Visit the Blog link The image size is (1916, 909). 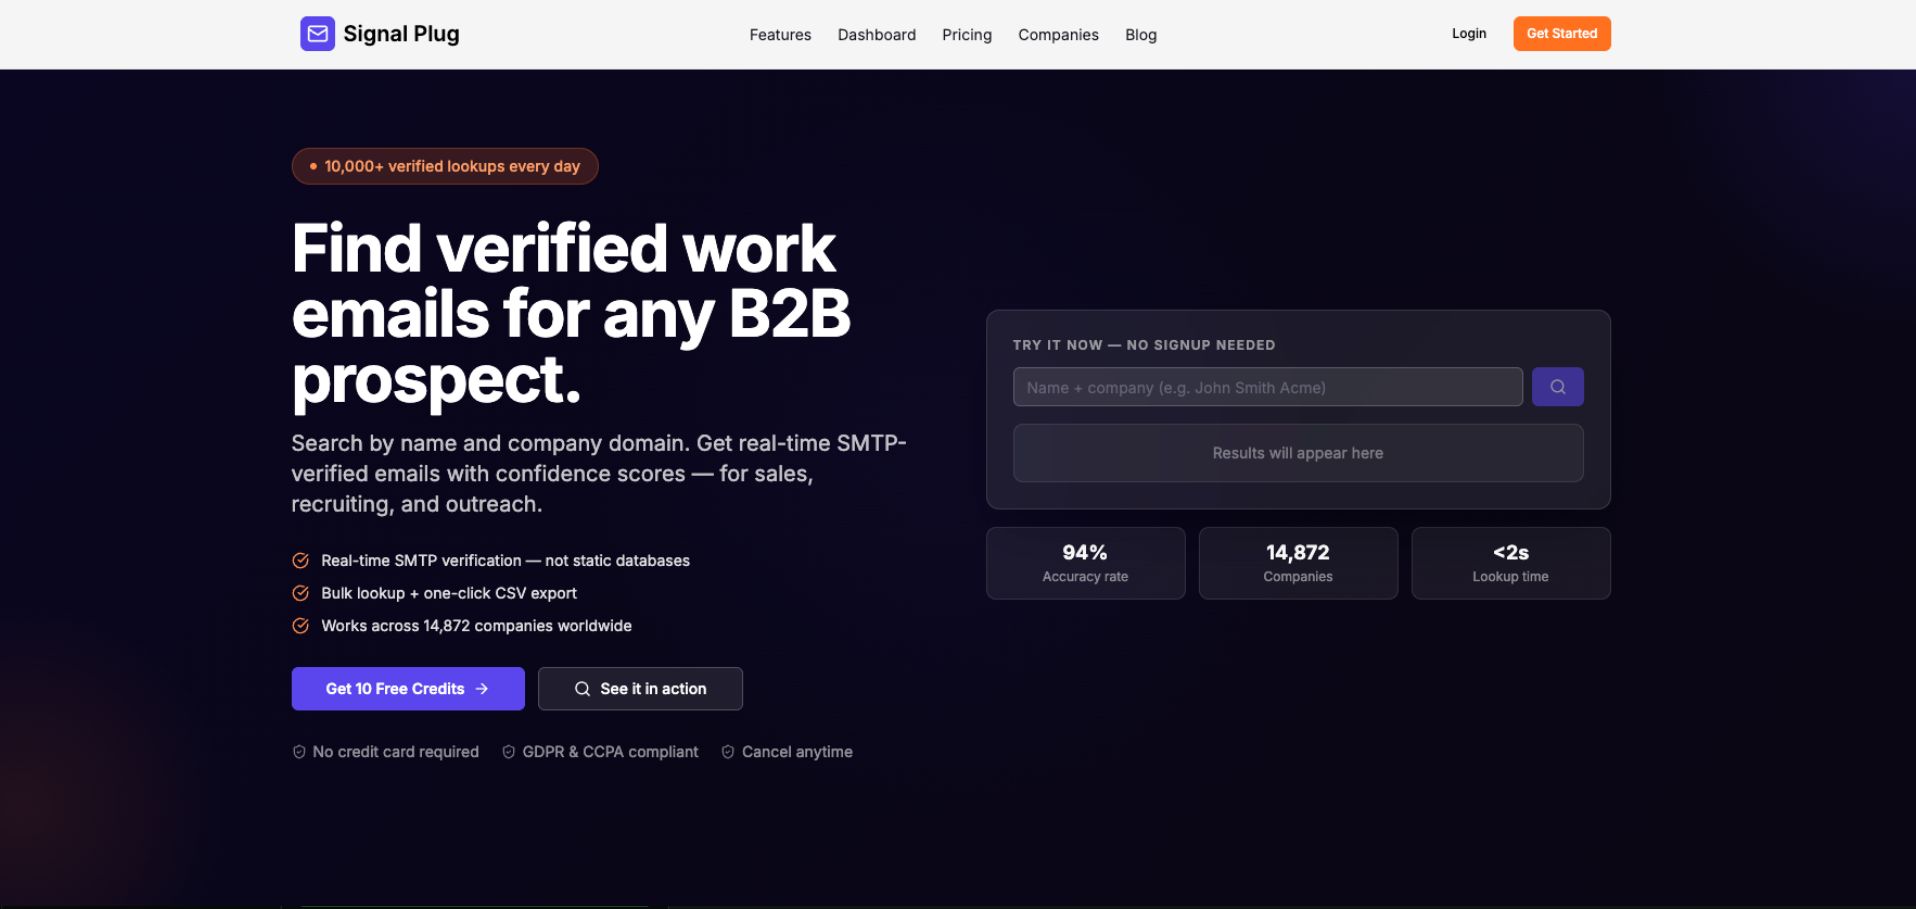click(1140, 35)
